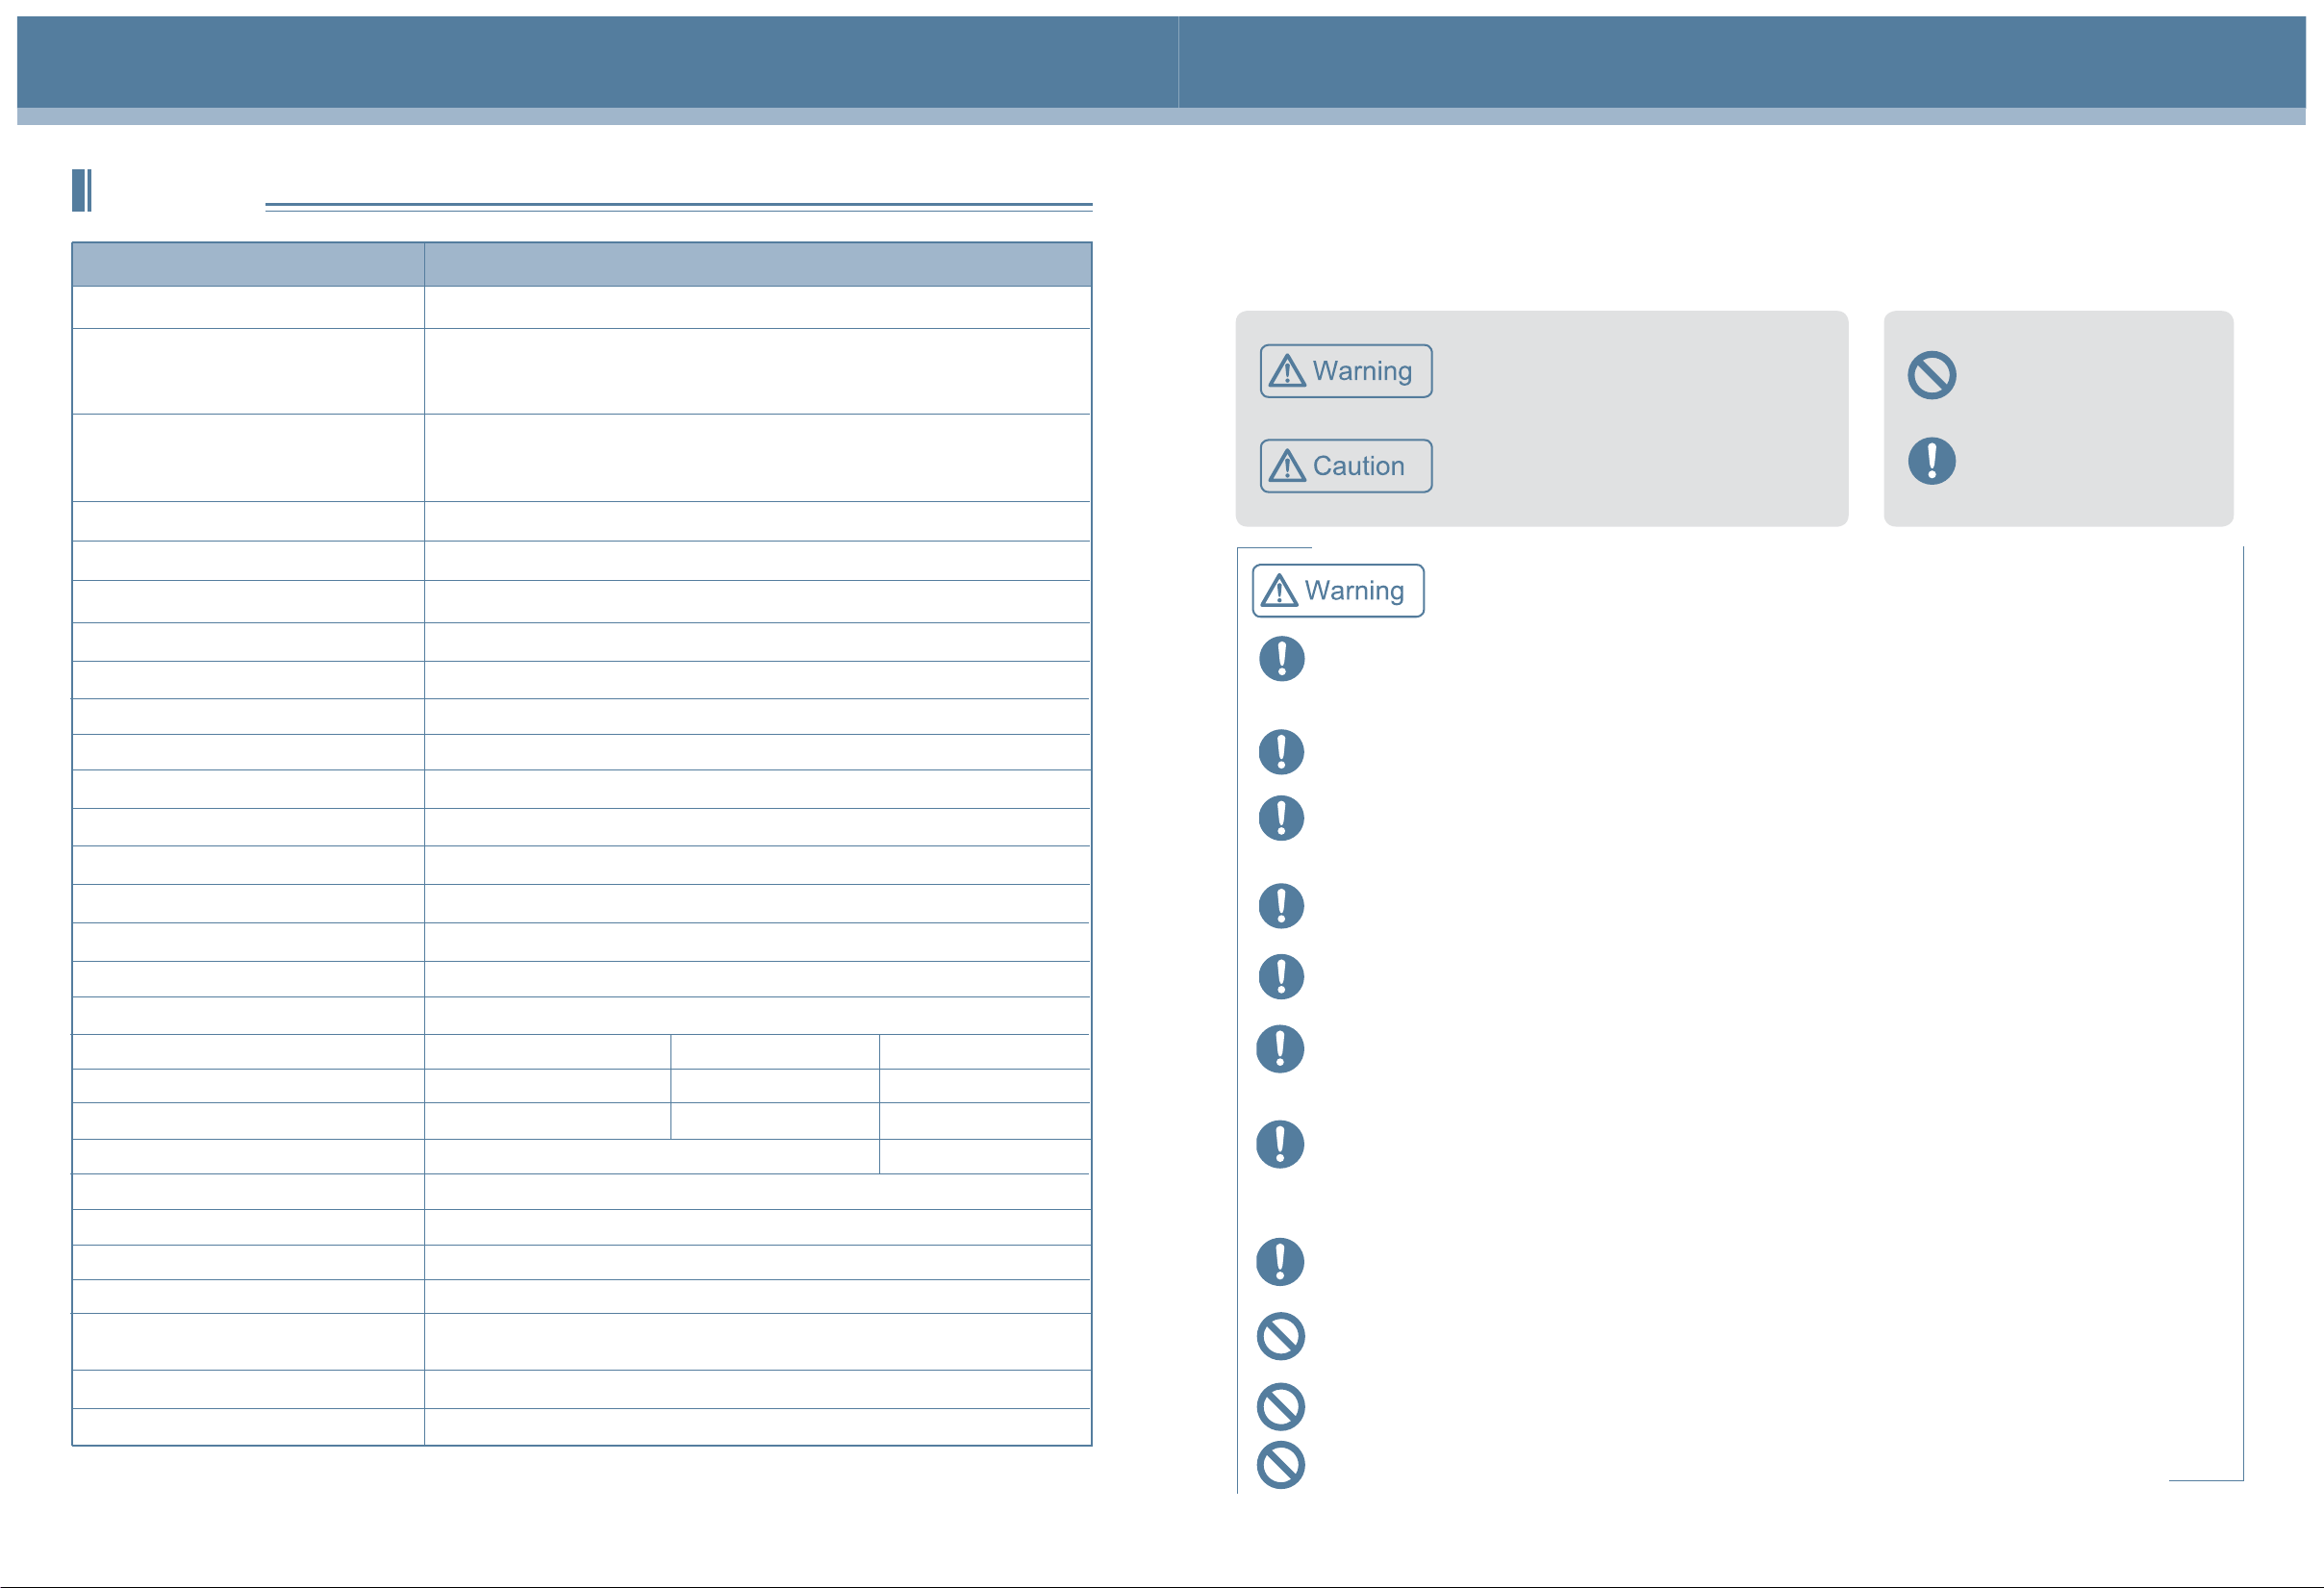Click the bottom-most prohibition icon in the Warning list
The width and height of the screenshot is (2324, 1588).
coord(1280,1465)
